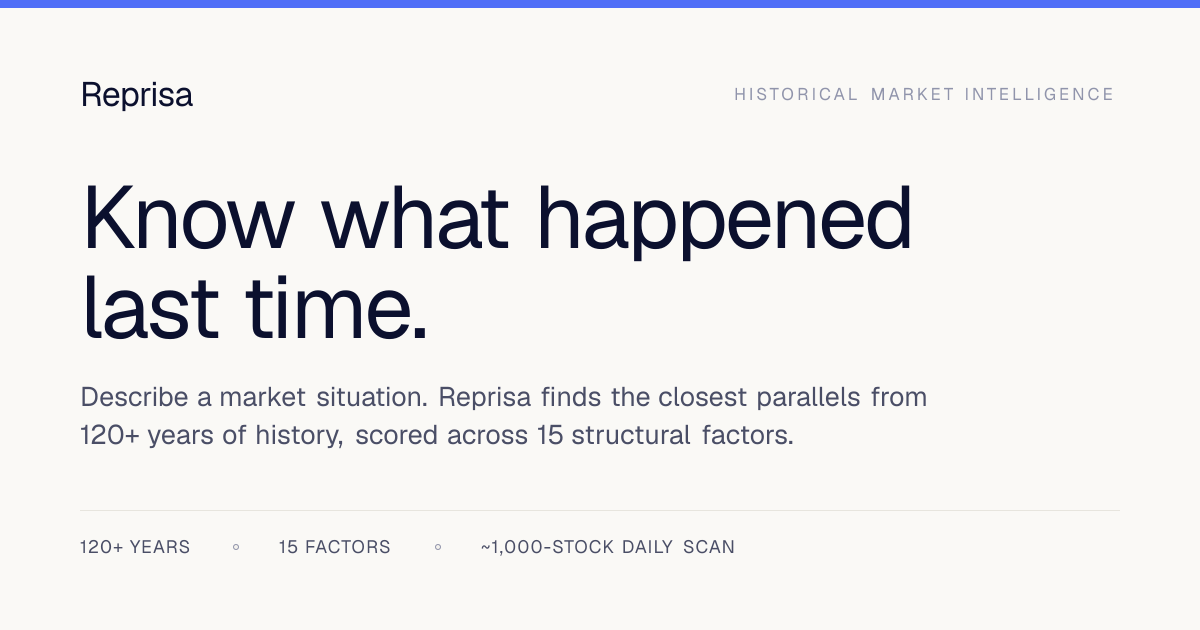Screen dimensions: 1200x630
Task: Click the word INTELLIGENCE in the tagline
Action: pos(1039,94)
